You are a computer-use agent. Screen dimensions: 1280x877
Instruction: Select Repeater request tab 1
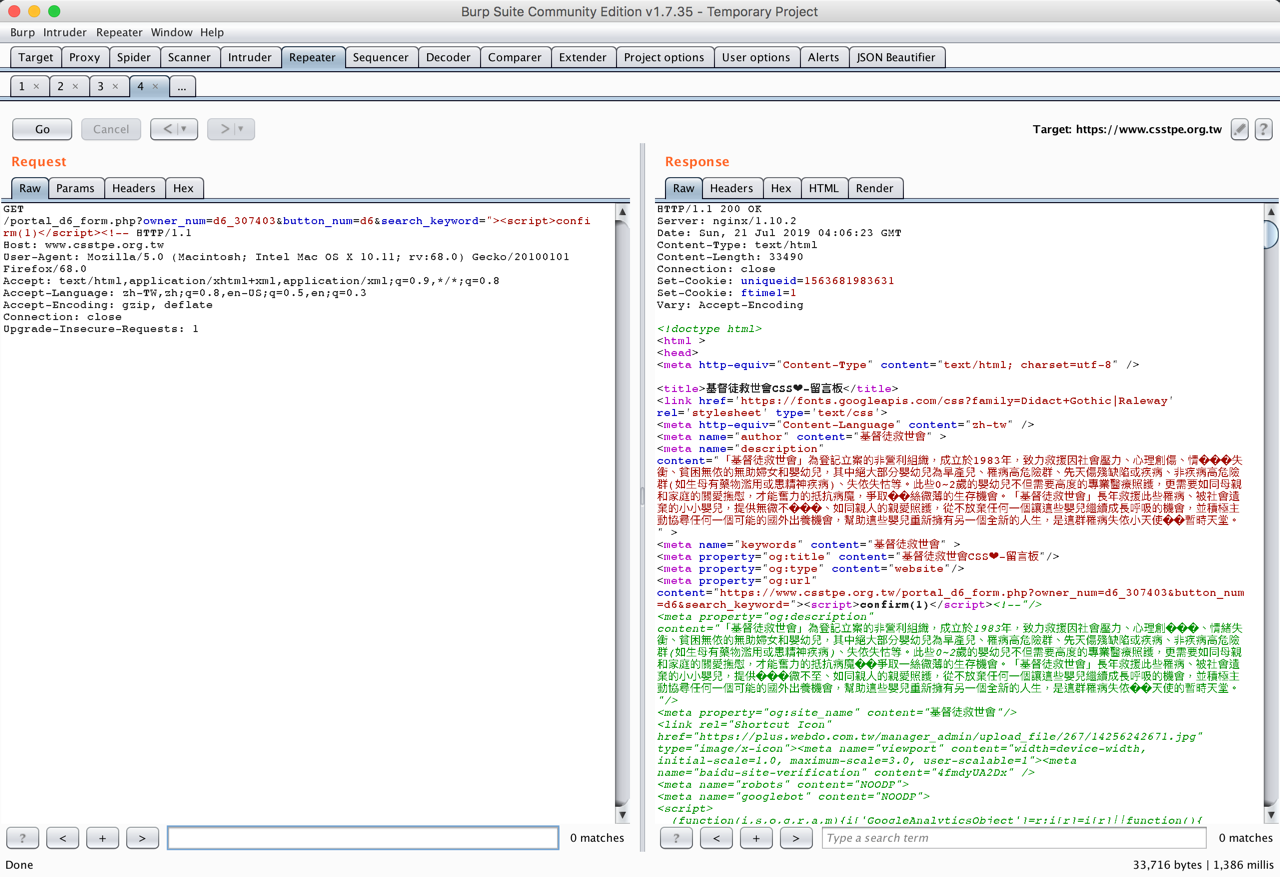[x=22, y=87]
